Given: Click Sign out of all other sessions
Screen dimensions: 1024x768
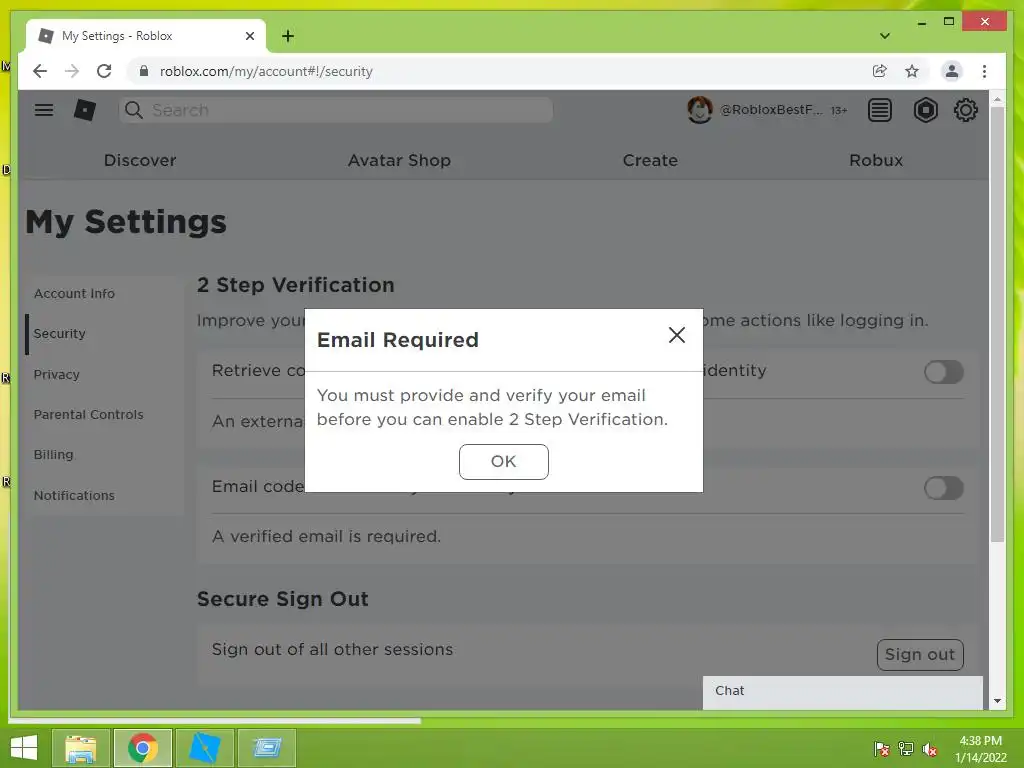Looking at the screenshot, I should 920,654.
